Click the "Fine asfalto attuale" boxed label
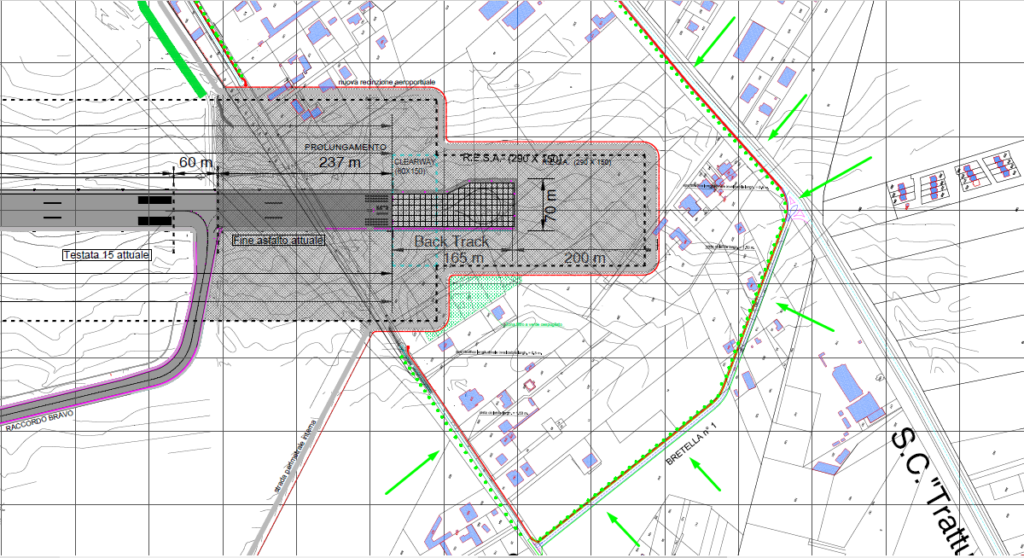Screen dimensions: 1024x558 [278, 240]
